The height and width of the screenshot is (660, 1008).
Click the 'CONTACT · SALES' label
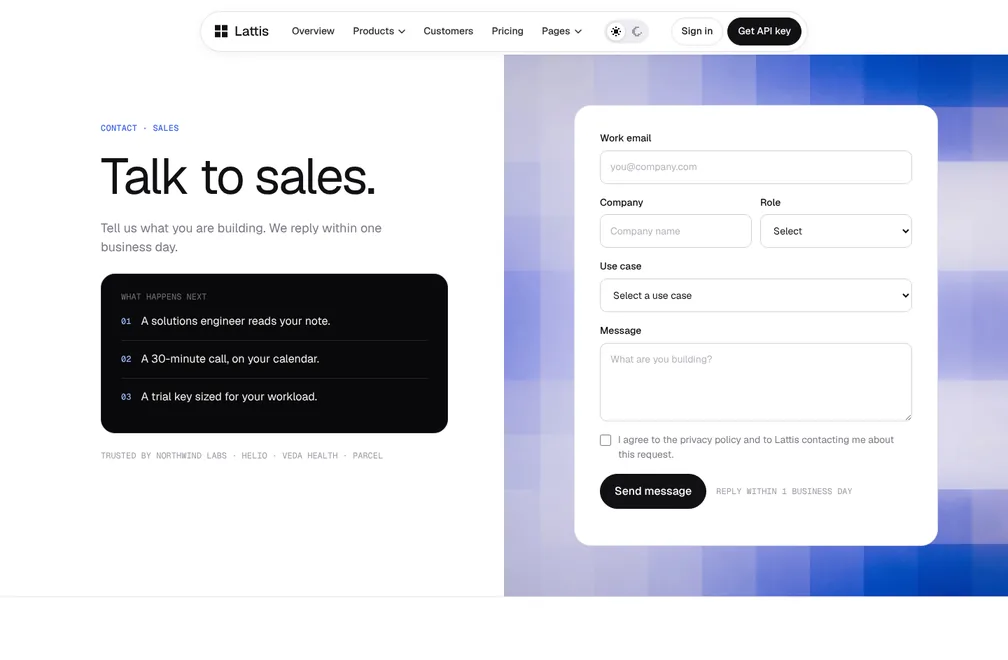point(140,128)
